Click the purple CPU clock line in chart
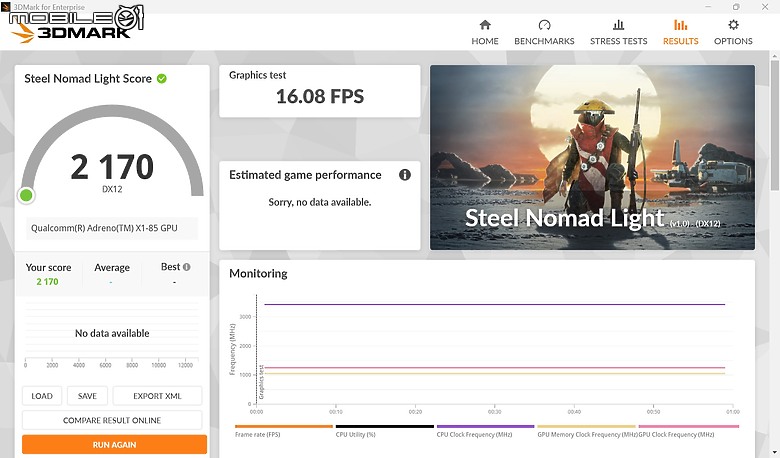The width and height of the screenshot is (780, 458). coord(494,304)
